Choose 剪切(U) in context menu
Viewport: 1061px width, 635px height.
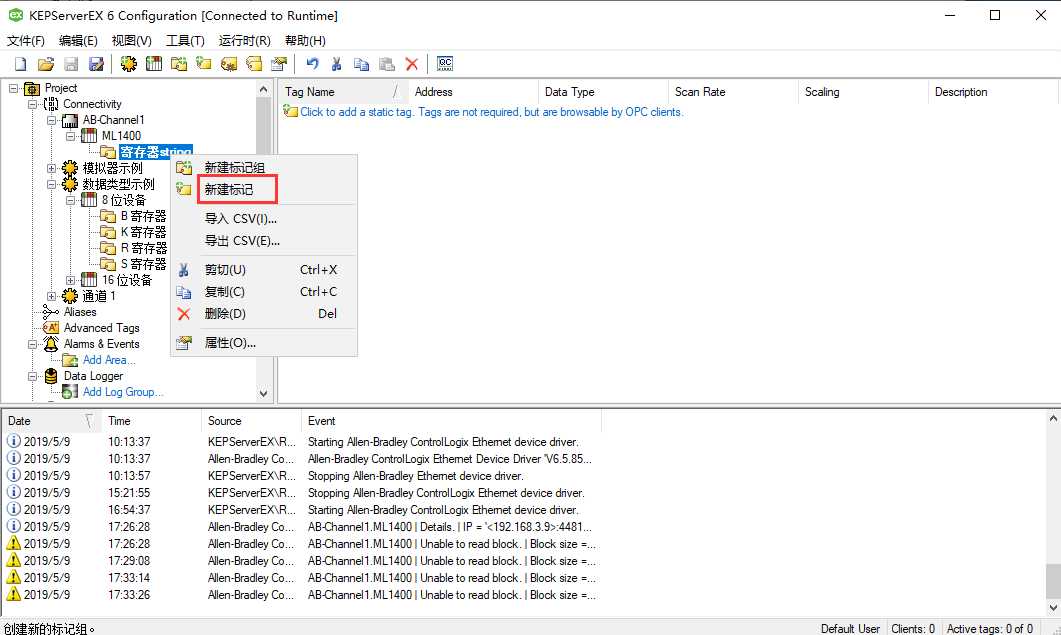click(x=264, y=269)
